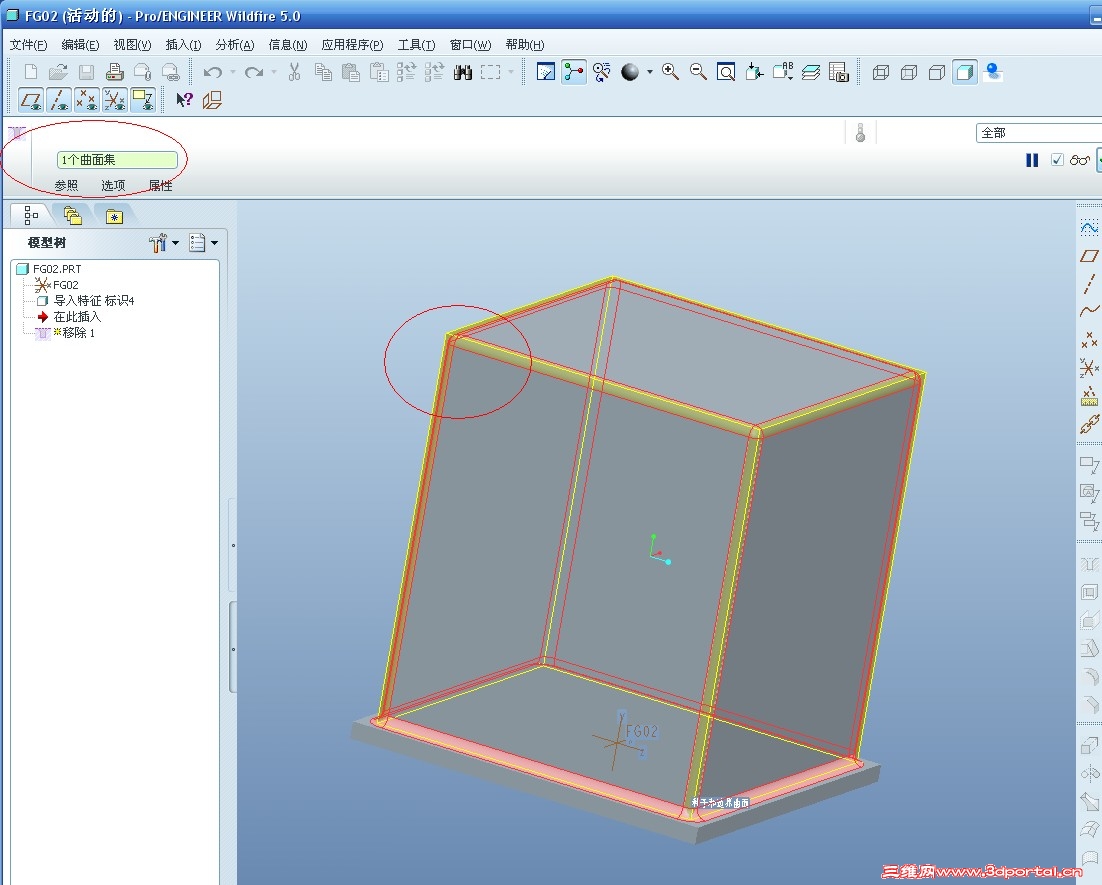Toggle coordinate systems display
The width and height of the screenshot is (1102, 885).
115,100
